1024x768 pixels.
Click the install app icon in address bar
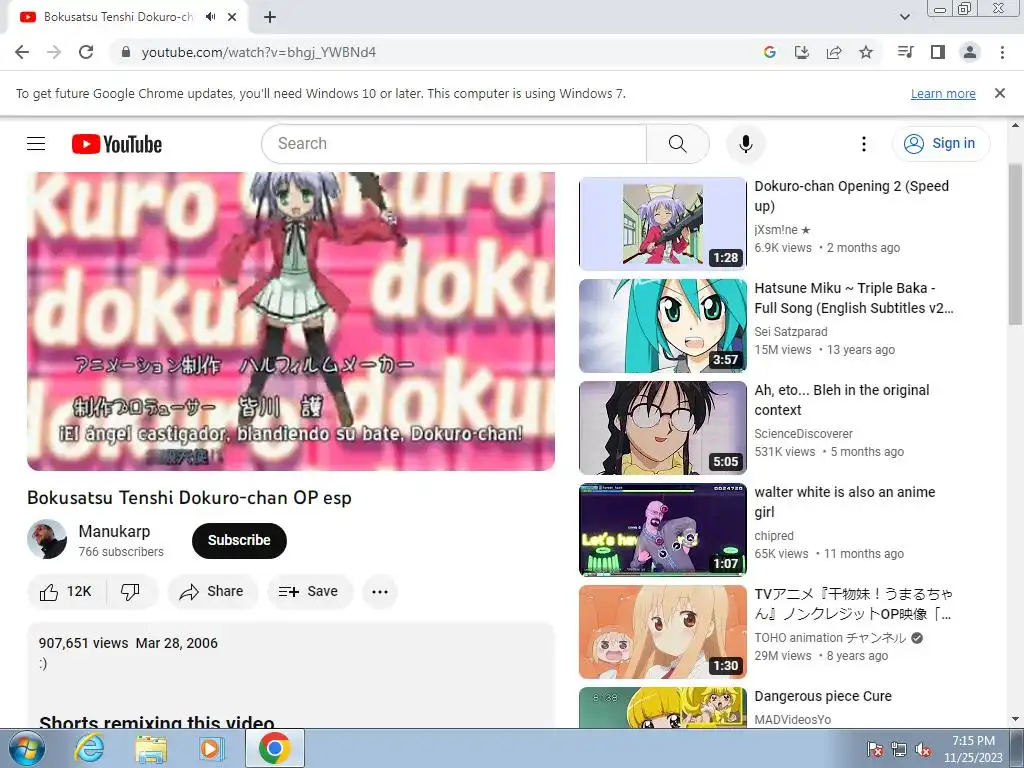[801, 52]
